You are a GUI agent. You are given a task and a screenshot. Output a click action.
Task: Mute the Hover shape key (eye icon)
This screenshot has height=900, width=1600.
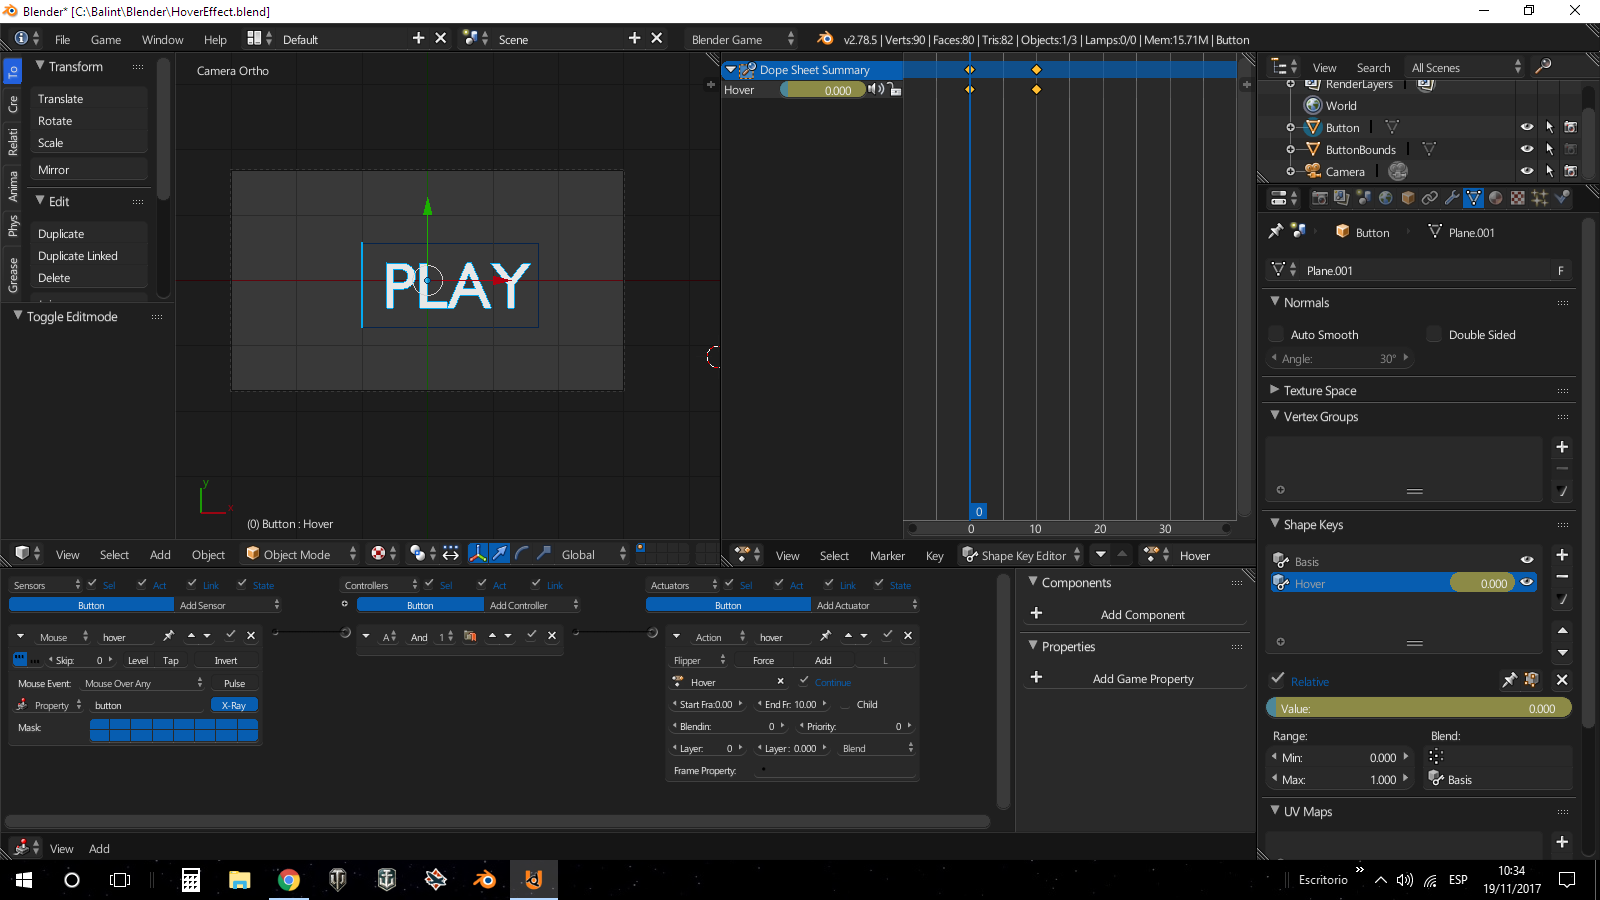[x=1527, y=582]
